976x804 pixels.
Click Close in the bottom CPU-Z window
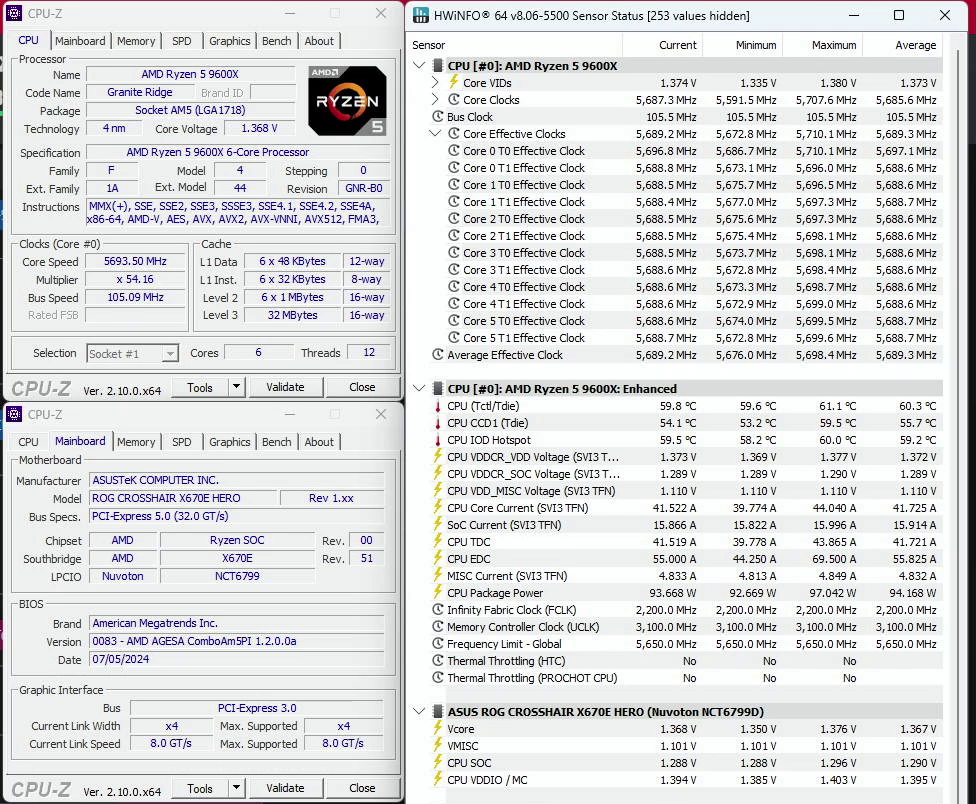[362, 788]
